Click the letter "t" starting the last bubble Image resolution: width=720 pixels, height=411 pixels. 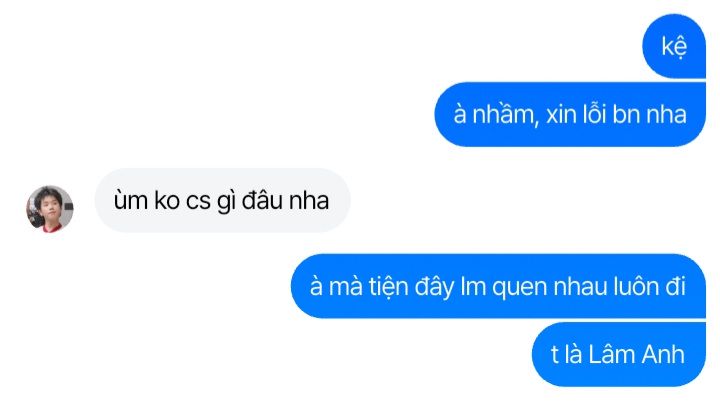[555, 355]
